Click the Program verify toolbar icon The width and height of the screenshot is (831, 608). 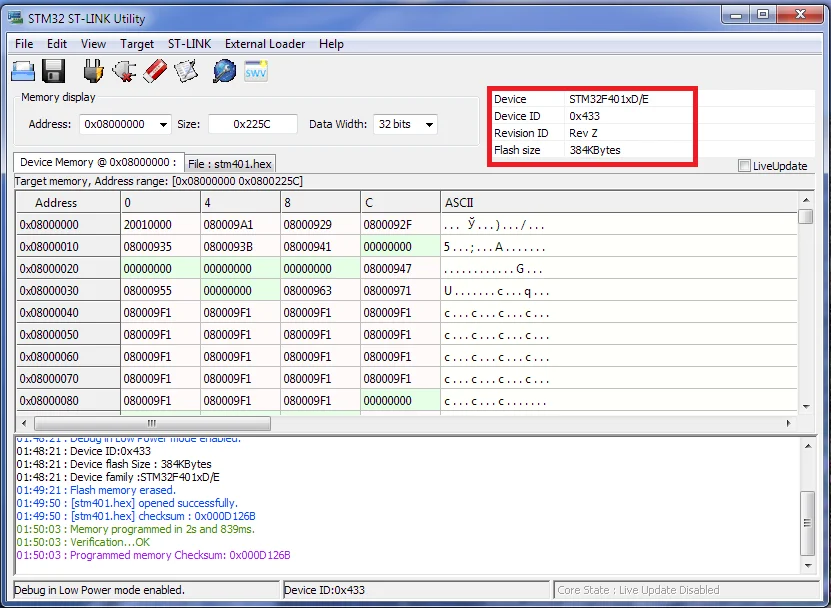186,71
